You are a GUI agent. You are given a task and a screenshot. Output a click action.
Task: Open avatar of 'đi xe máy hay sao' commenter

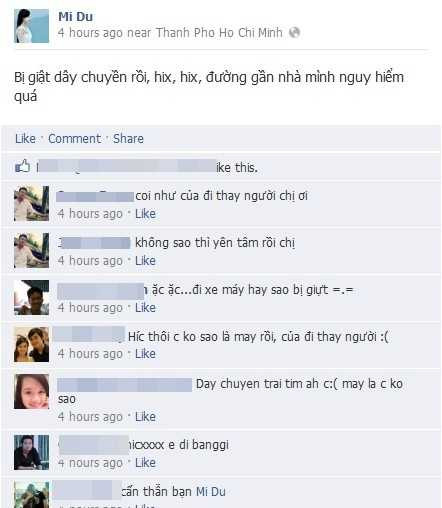[31, 298]
